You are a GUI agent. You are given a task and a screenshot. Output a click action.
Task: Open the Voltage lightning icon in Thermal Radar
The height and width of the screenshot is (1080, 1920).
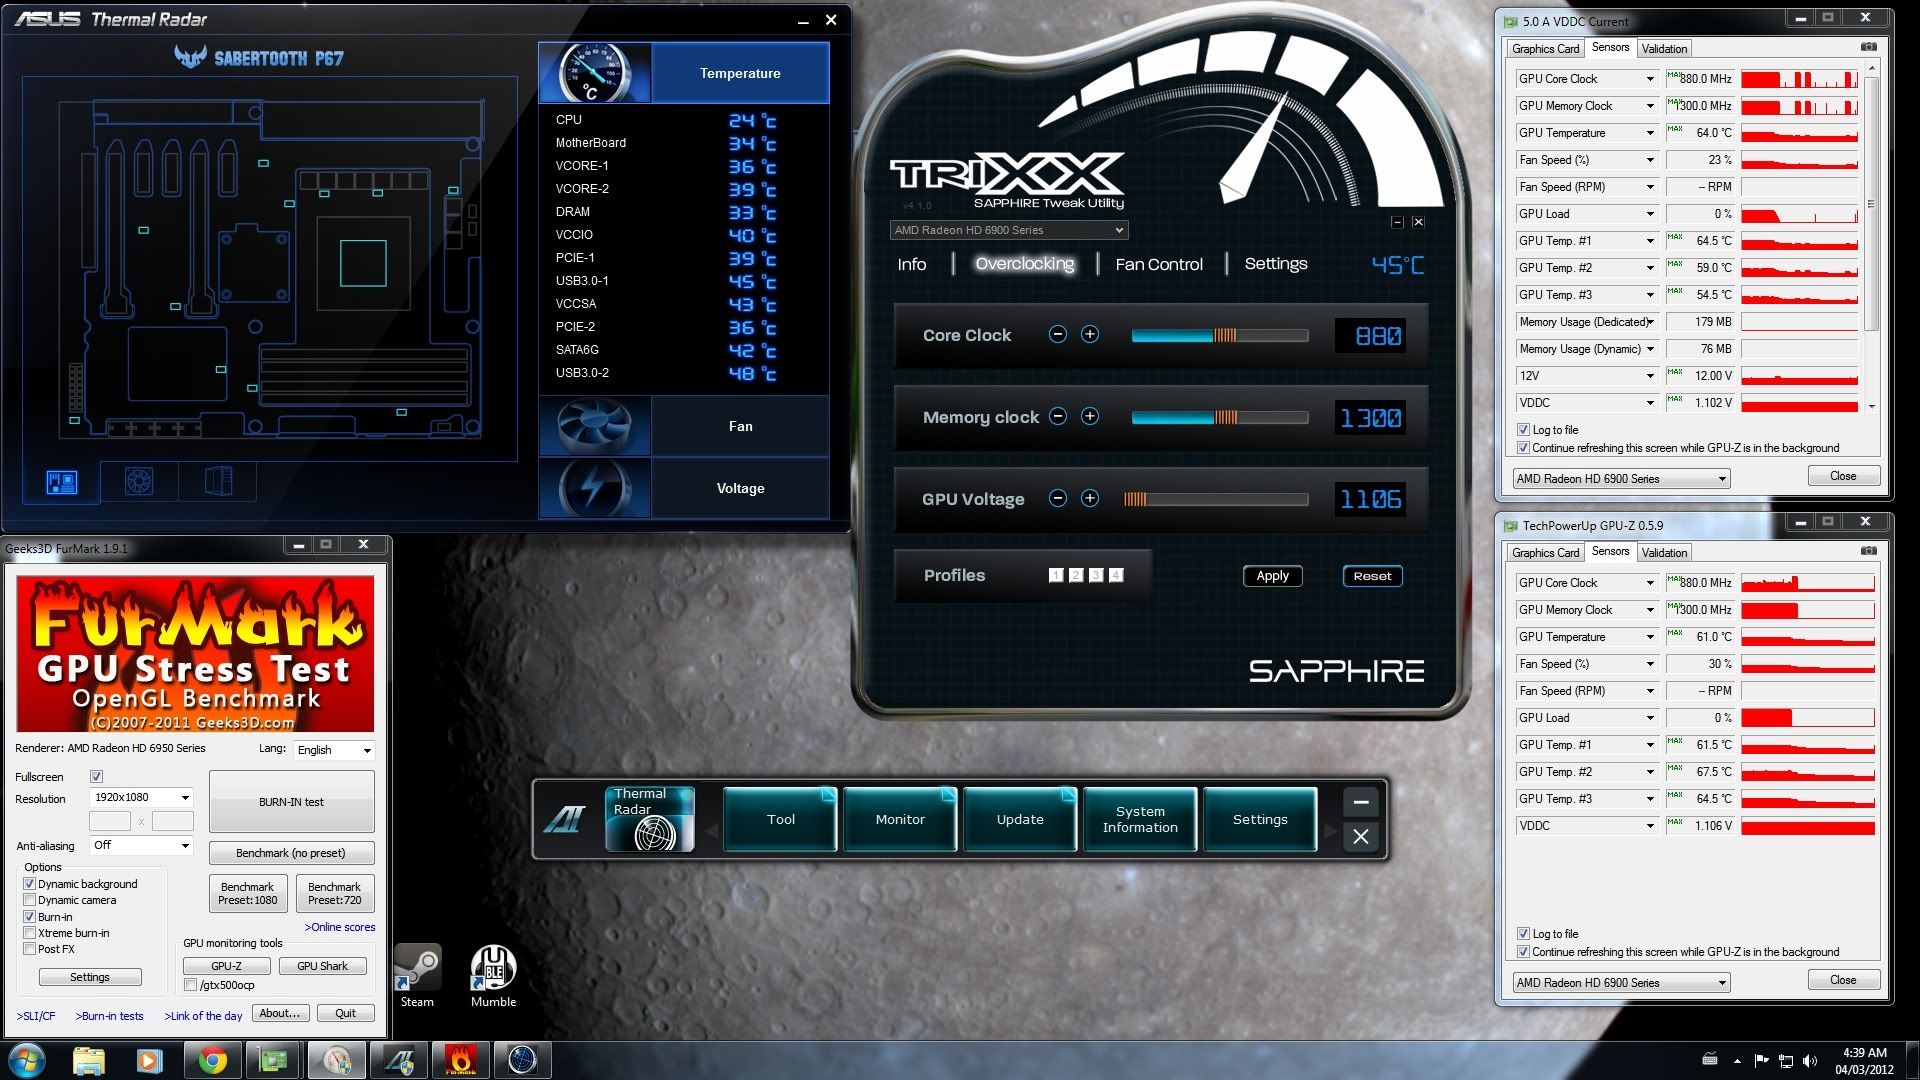pos(595,488)
